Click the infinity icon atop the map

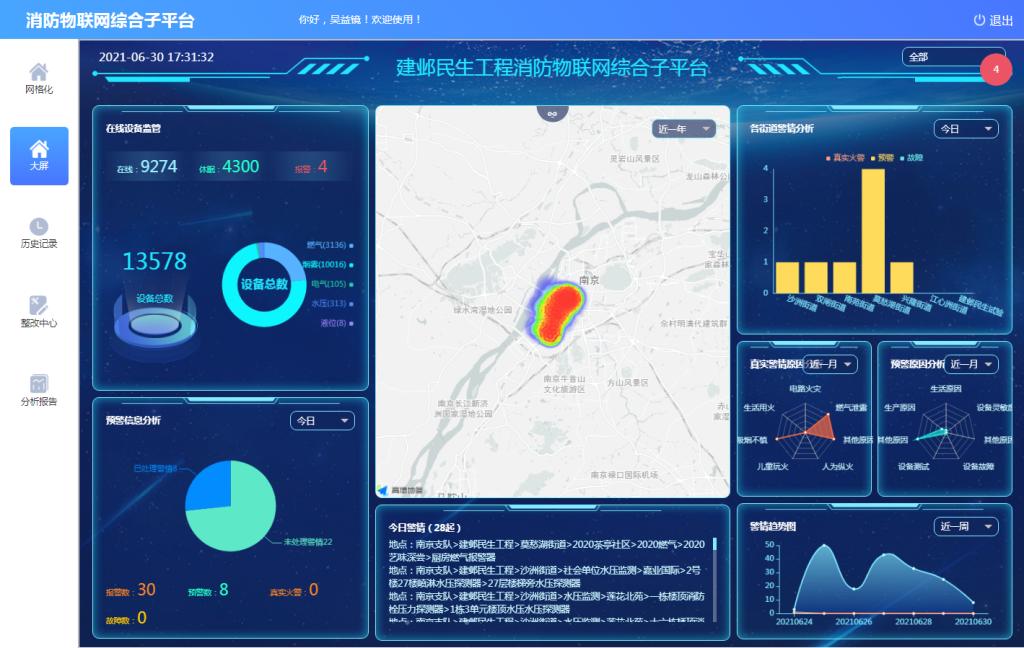pos(552,113)
